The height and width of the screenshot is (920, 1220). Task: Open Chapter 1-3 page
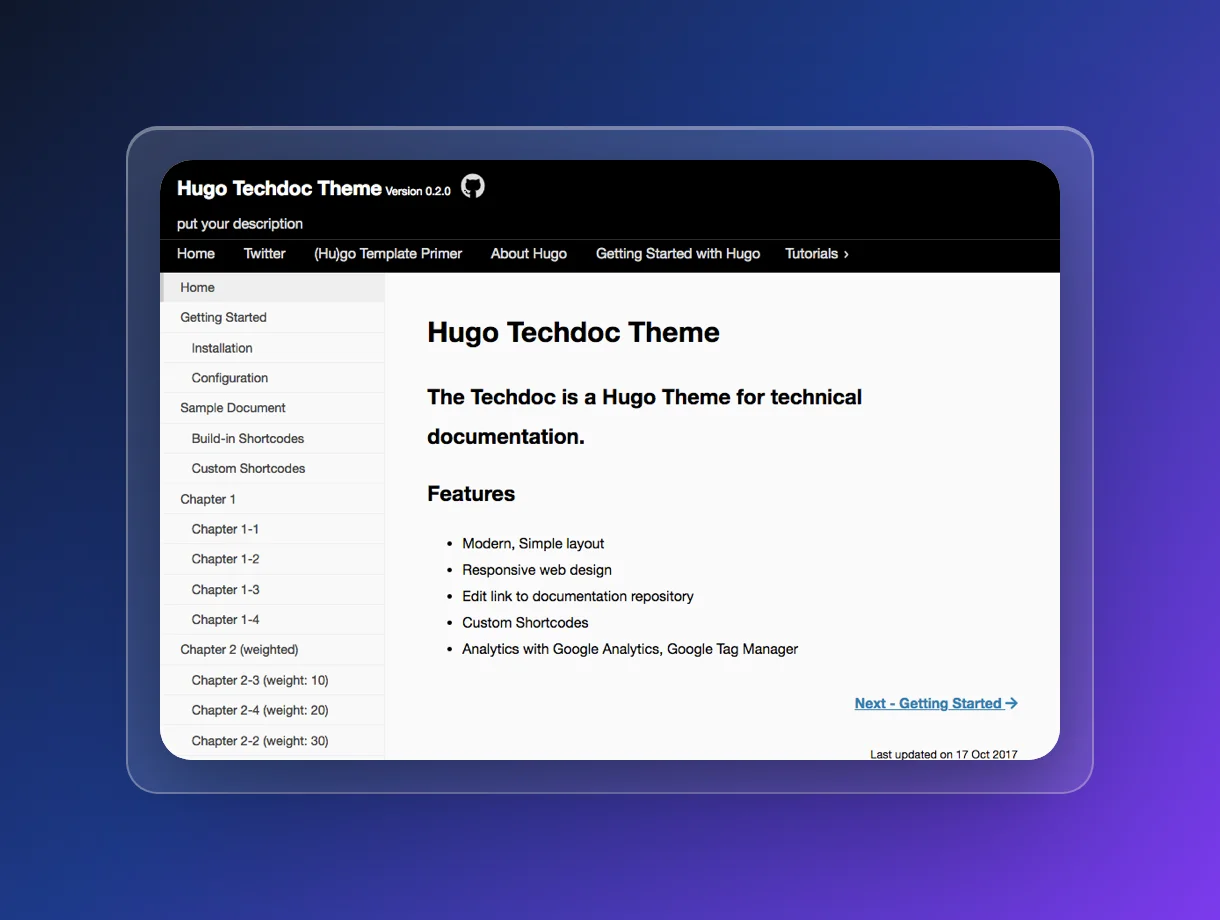click(272, 589)
